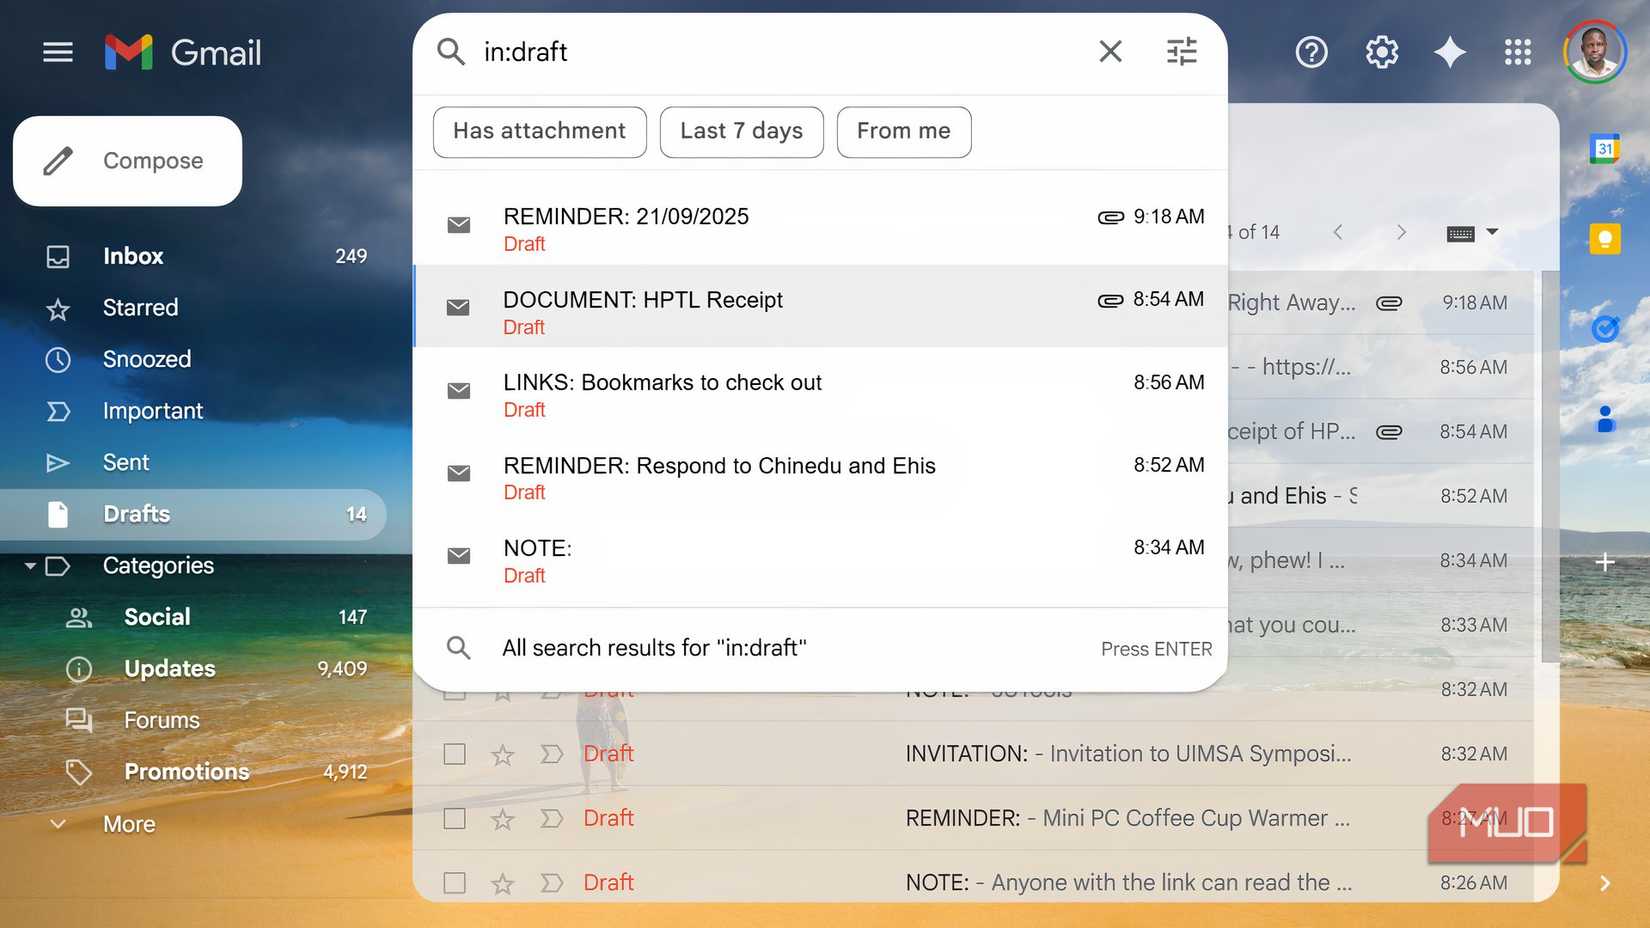Open the Mini PC Coffee Cup Warmer draft
The height and width of the screenshot is (928, 1650).
973,819
